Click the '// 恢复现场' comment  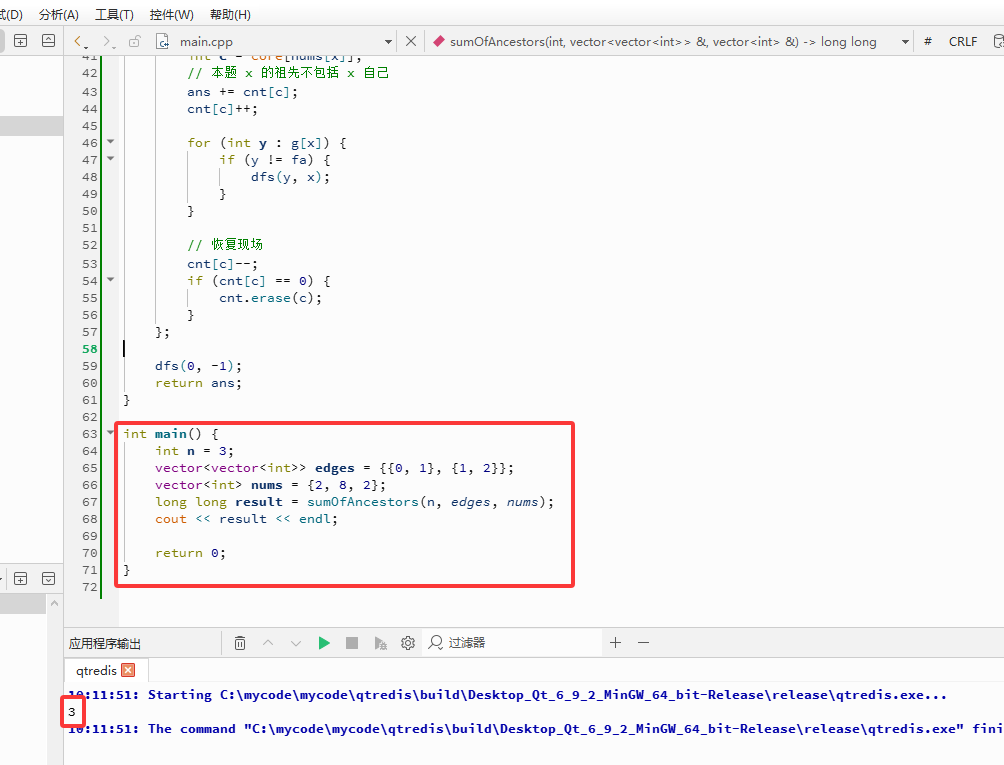point(225,245)
